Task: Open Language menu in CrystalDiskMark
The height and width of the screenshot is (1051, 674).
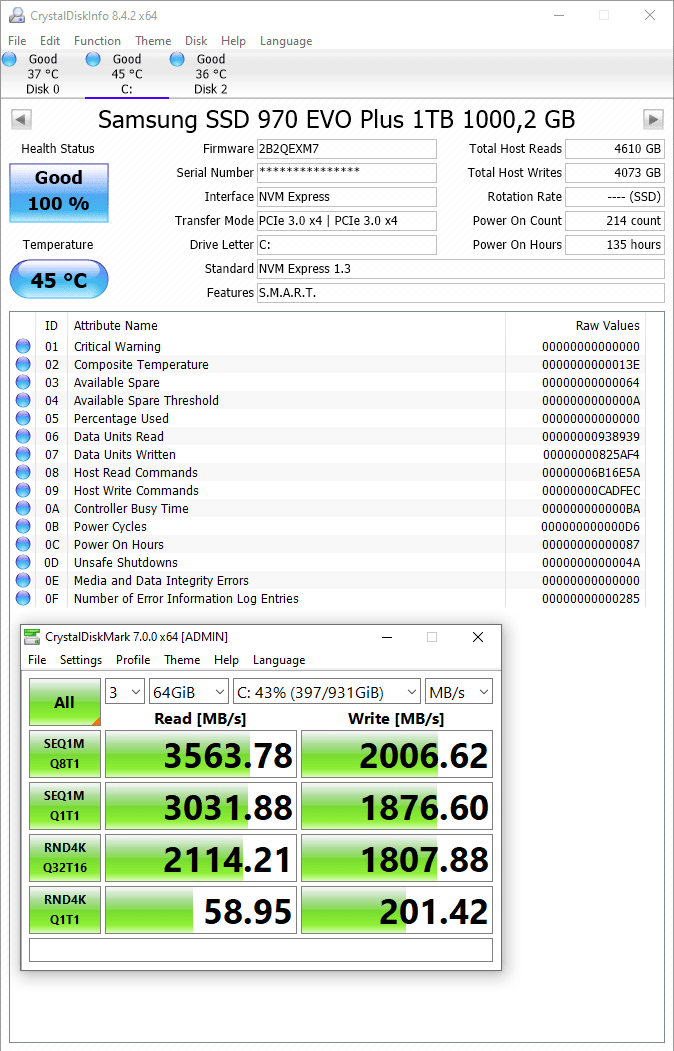Action: point(279,660)
